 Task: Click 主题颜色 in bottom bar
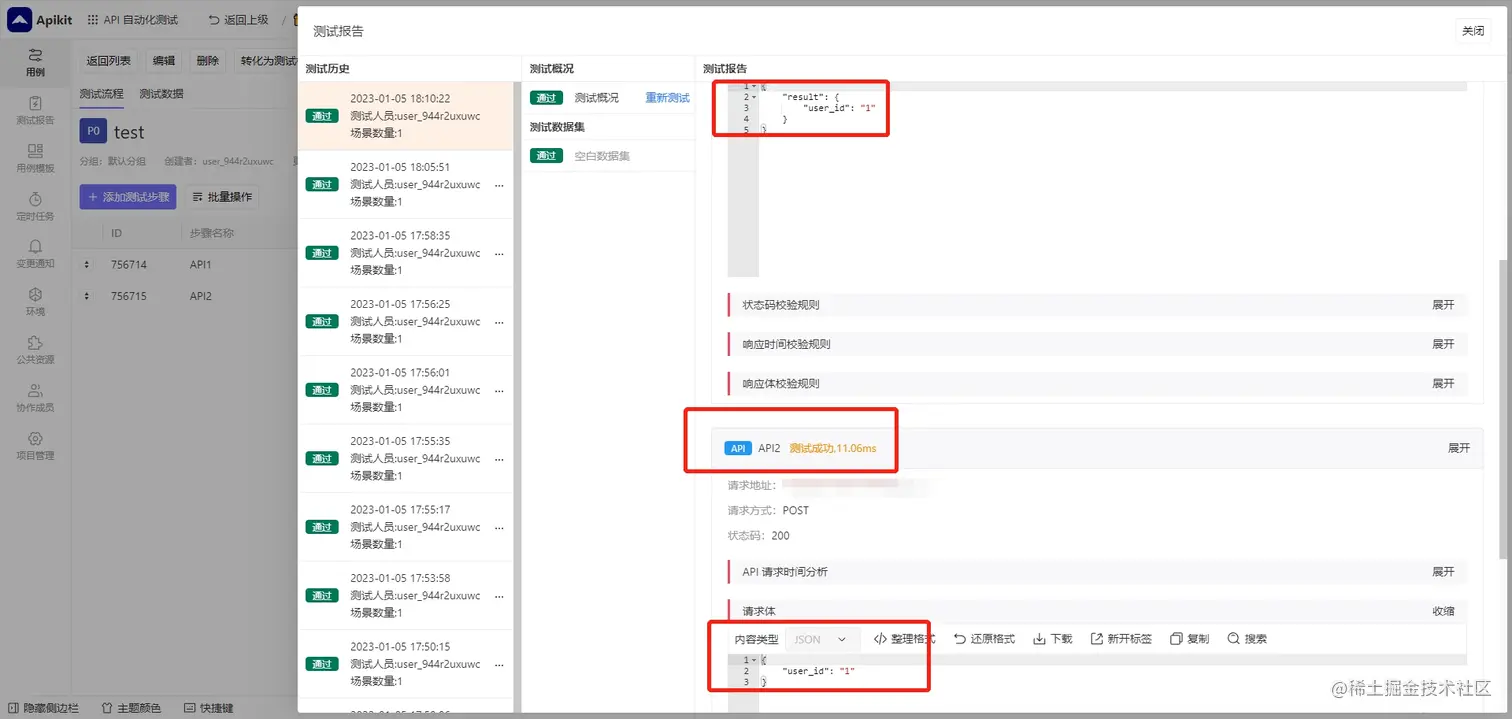coord(131,708)
